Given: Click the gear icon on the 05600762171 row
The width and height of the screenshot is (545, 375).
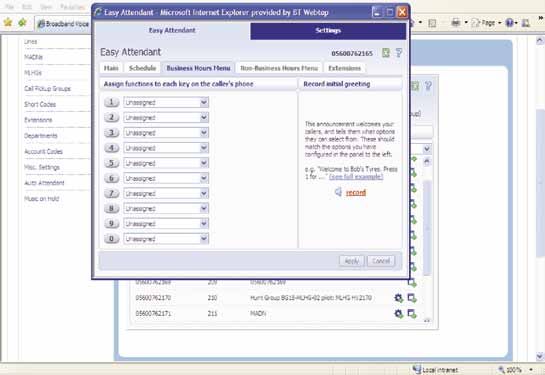Looking at the screenshot, I should click(x=398, y=313).
